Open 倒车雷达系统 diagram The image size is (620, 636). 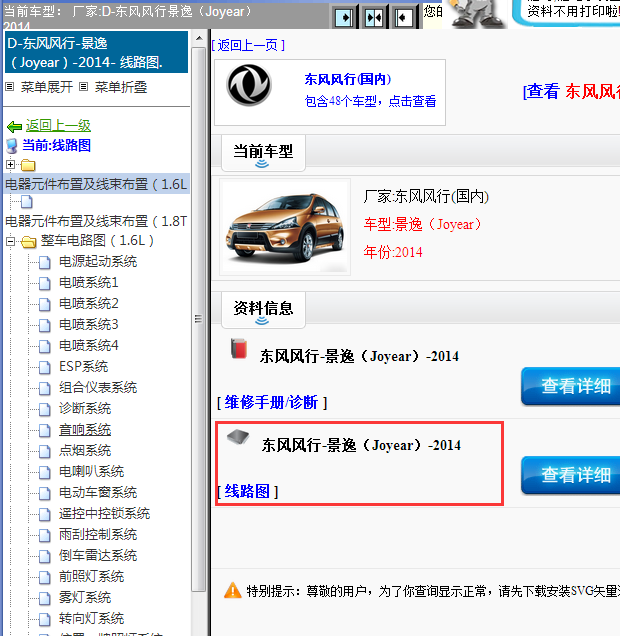tap(98, 555)
